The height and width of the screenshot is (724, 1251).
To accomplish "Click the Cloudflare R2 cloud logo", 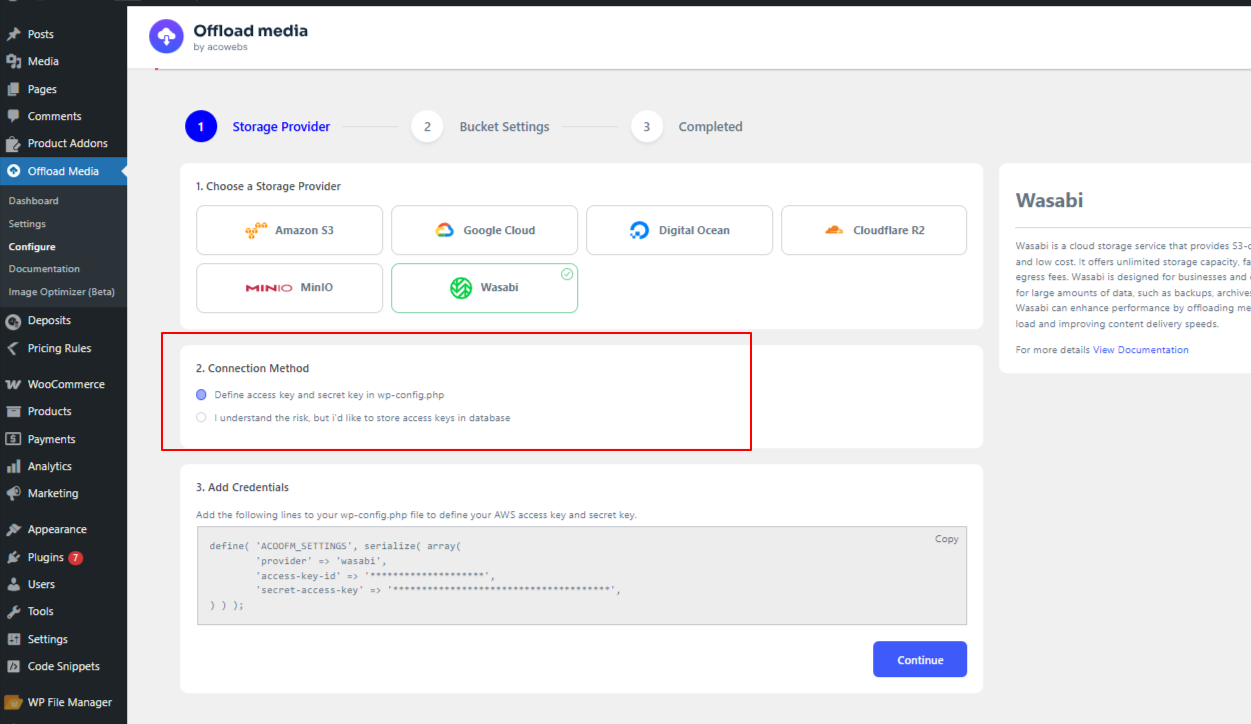I will point(834,230).
